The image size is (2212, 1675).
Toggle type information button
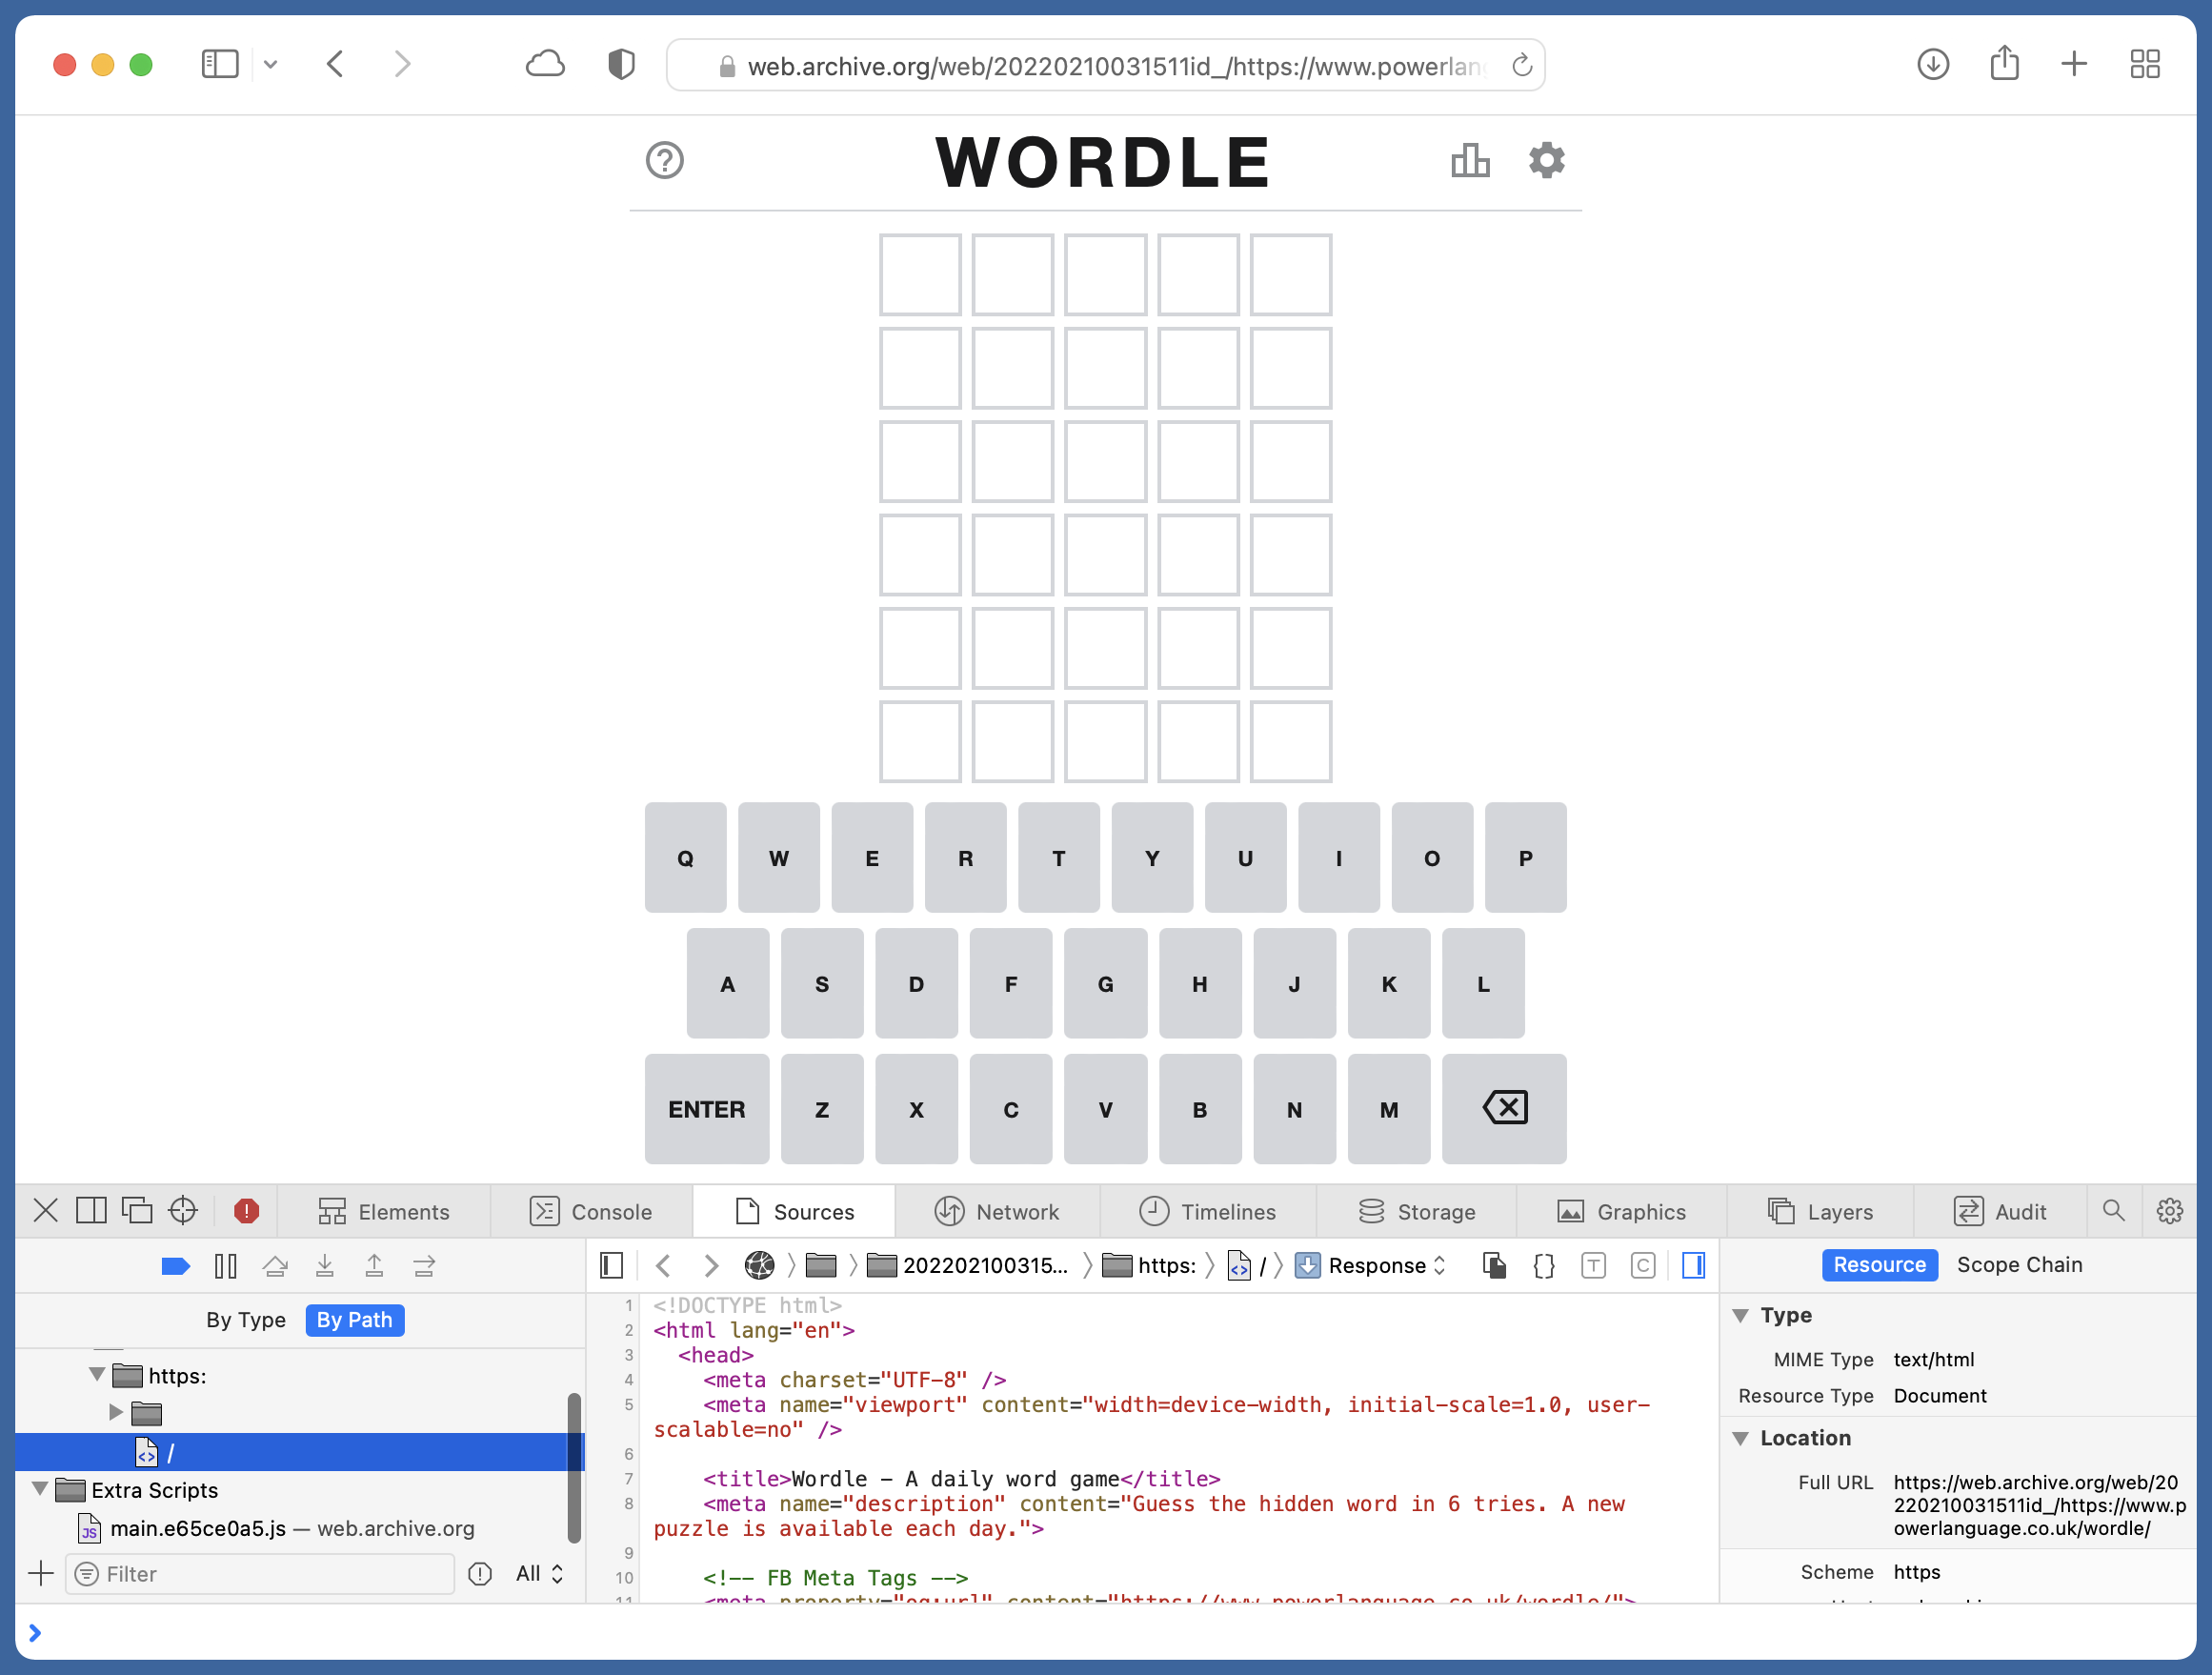coord(1593,1265)
